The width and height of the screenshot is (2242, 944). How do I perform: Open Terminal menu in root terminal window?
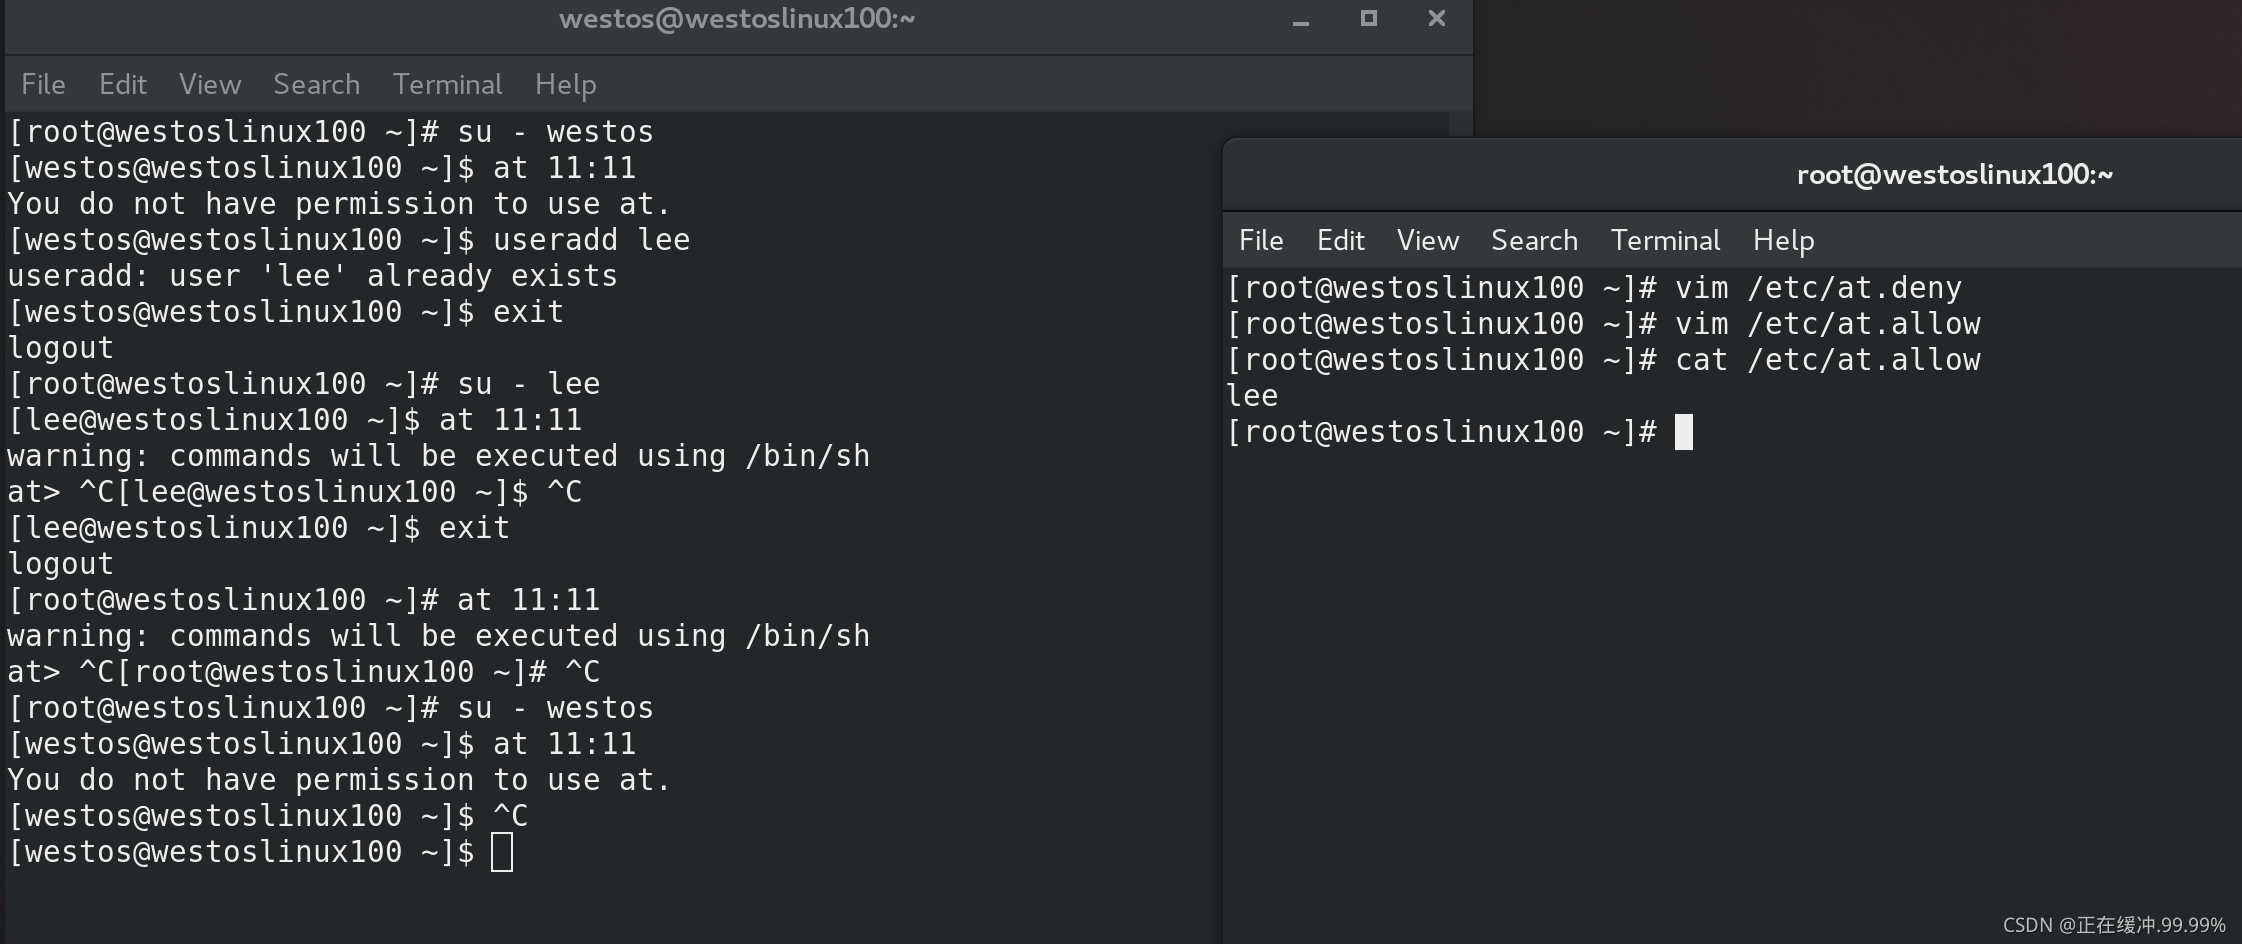(x=1665, y=240)
